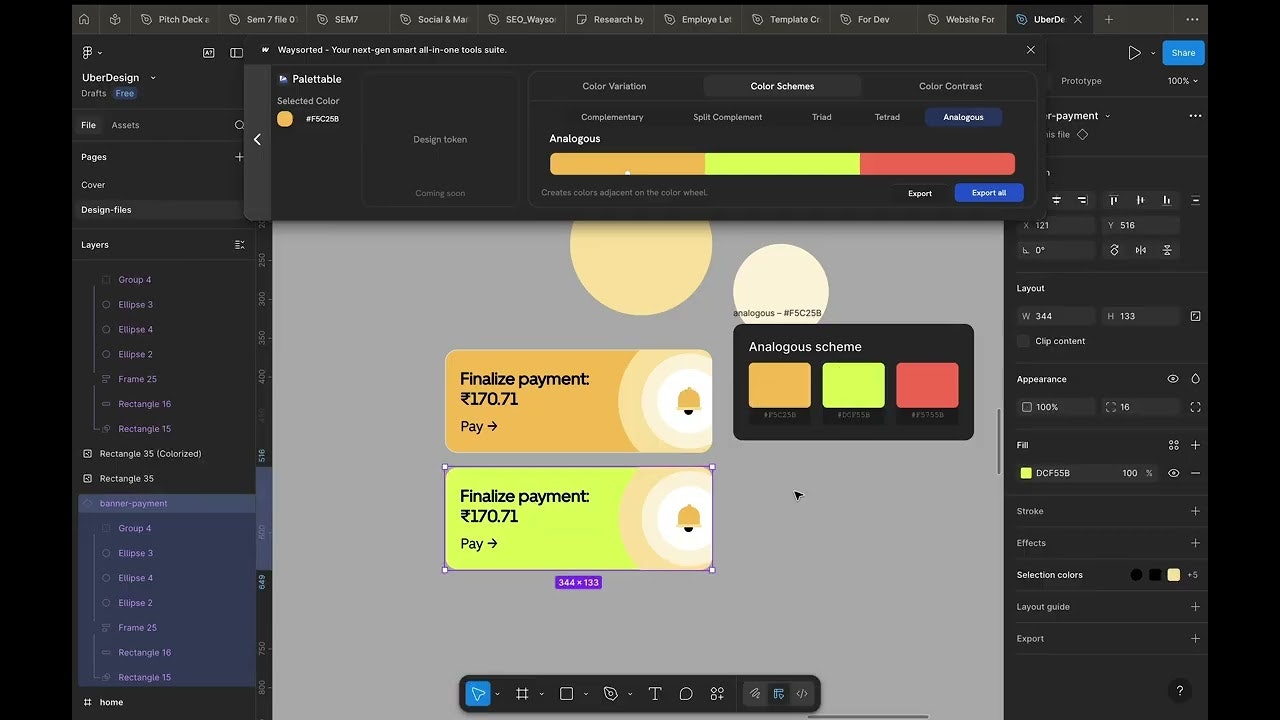
Task: Select the Comment tool
Action: pos(686,694)
